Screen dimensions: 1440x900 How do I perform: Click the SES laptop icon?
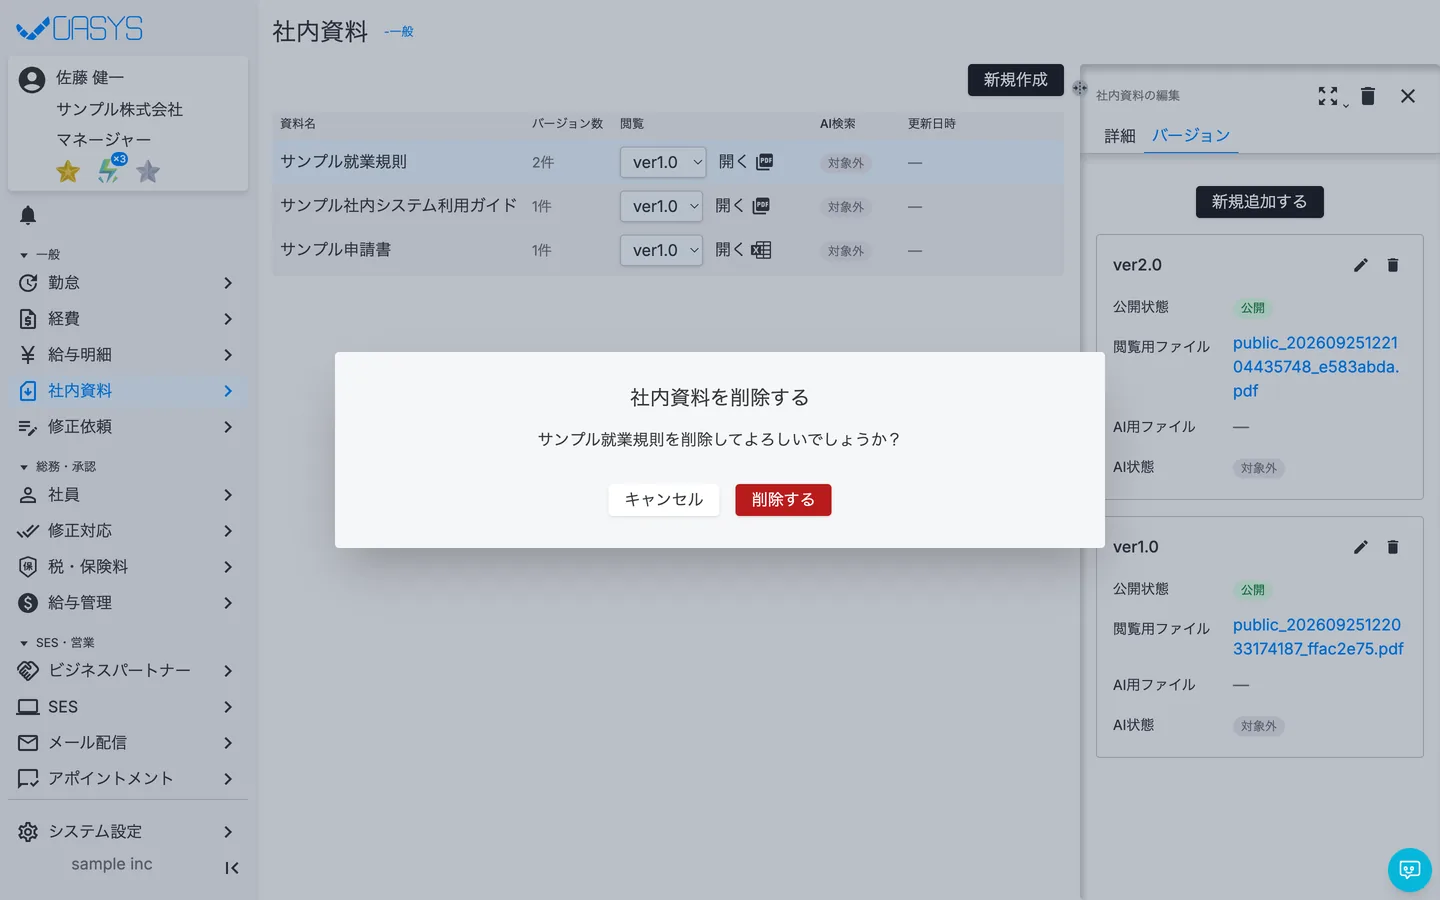coord(28,707)
